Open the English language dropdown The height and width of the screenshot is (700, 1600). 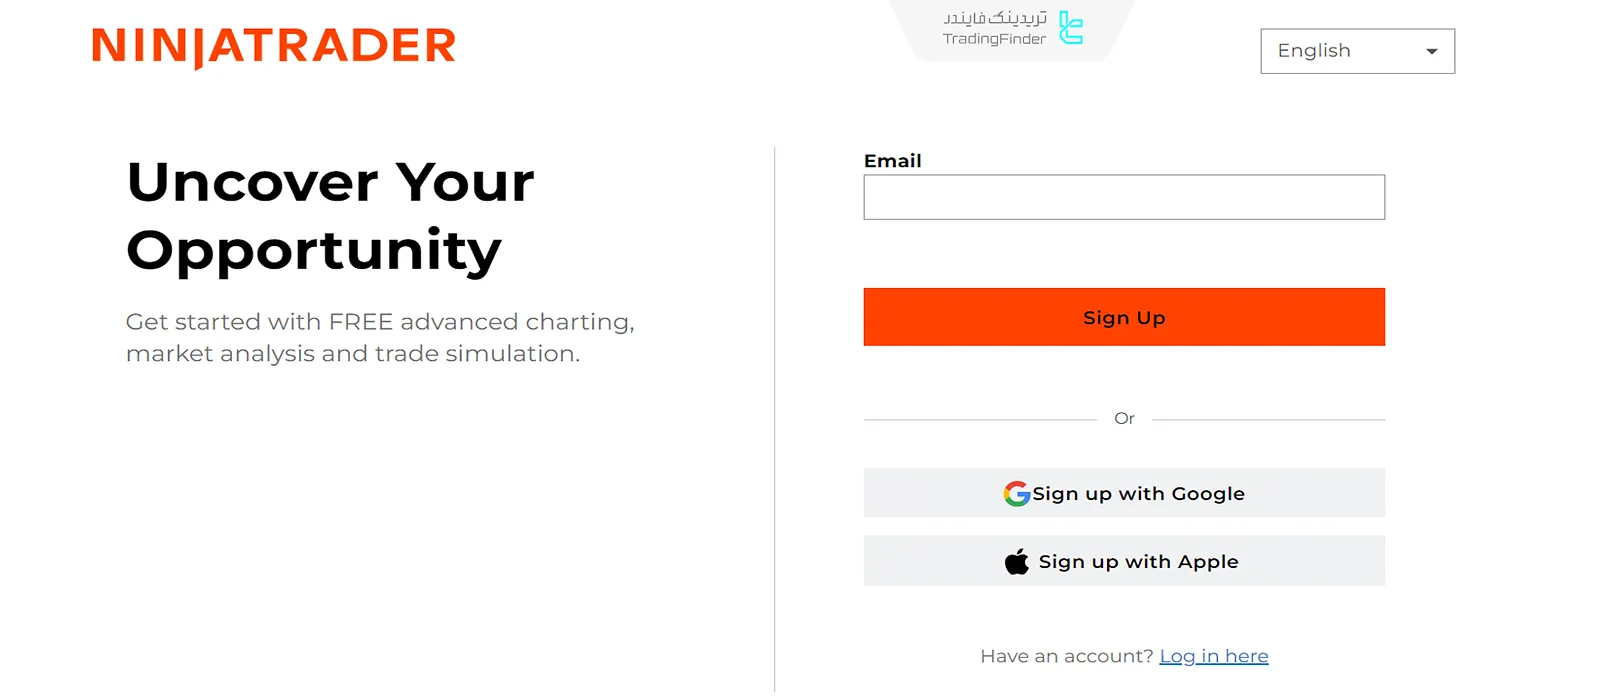coord(1357,51)
